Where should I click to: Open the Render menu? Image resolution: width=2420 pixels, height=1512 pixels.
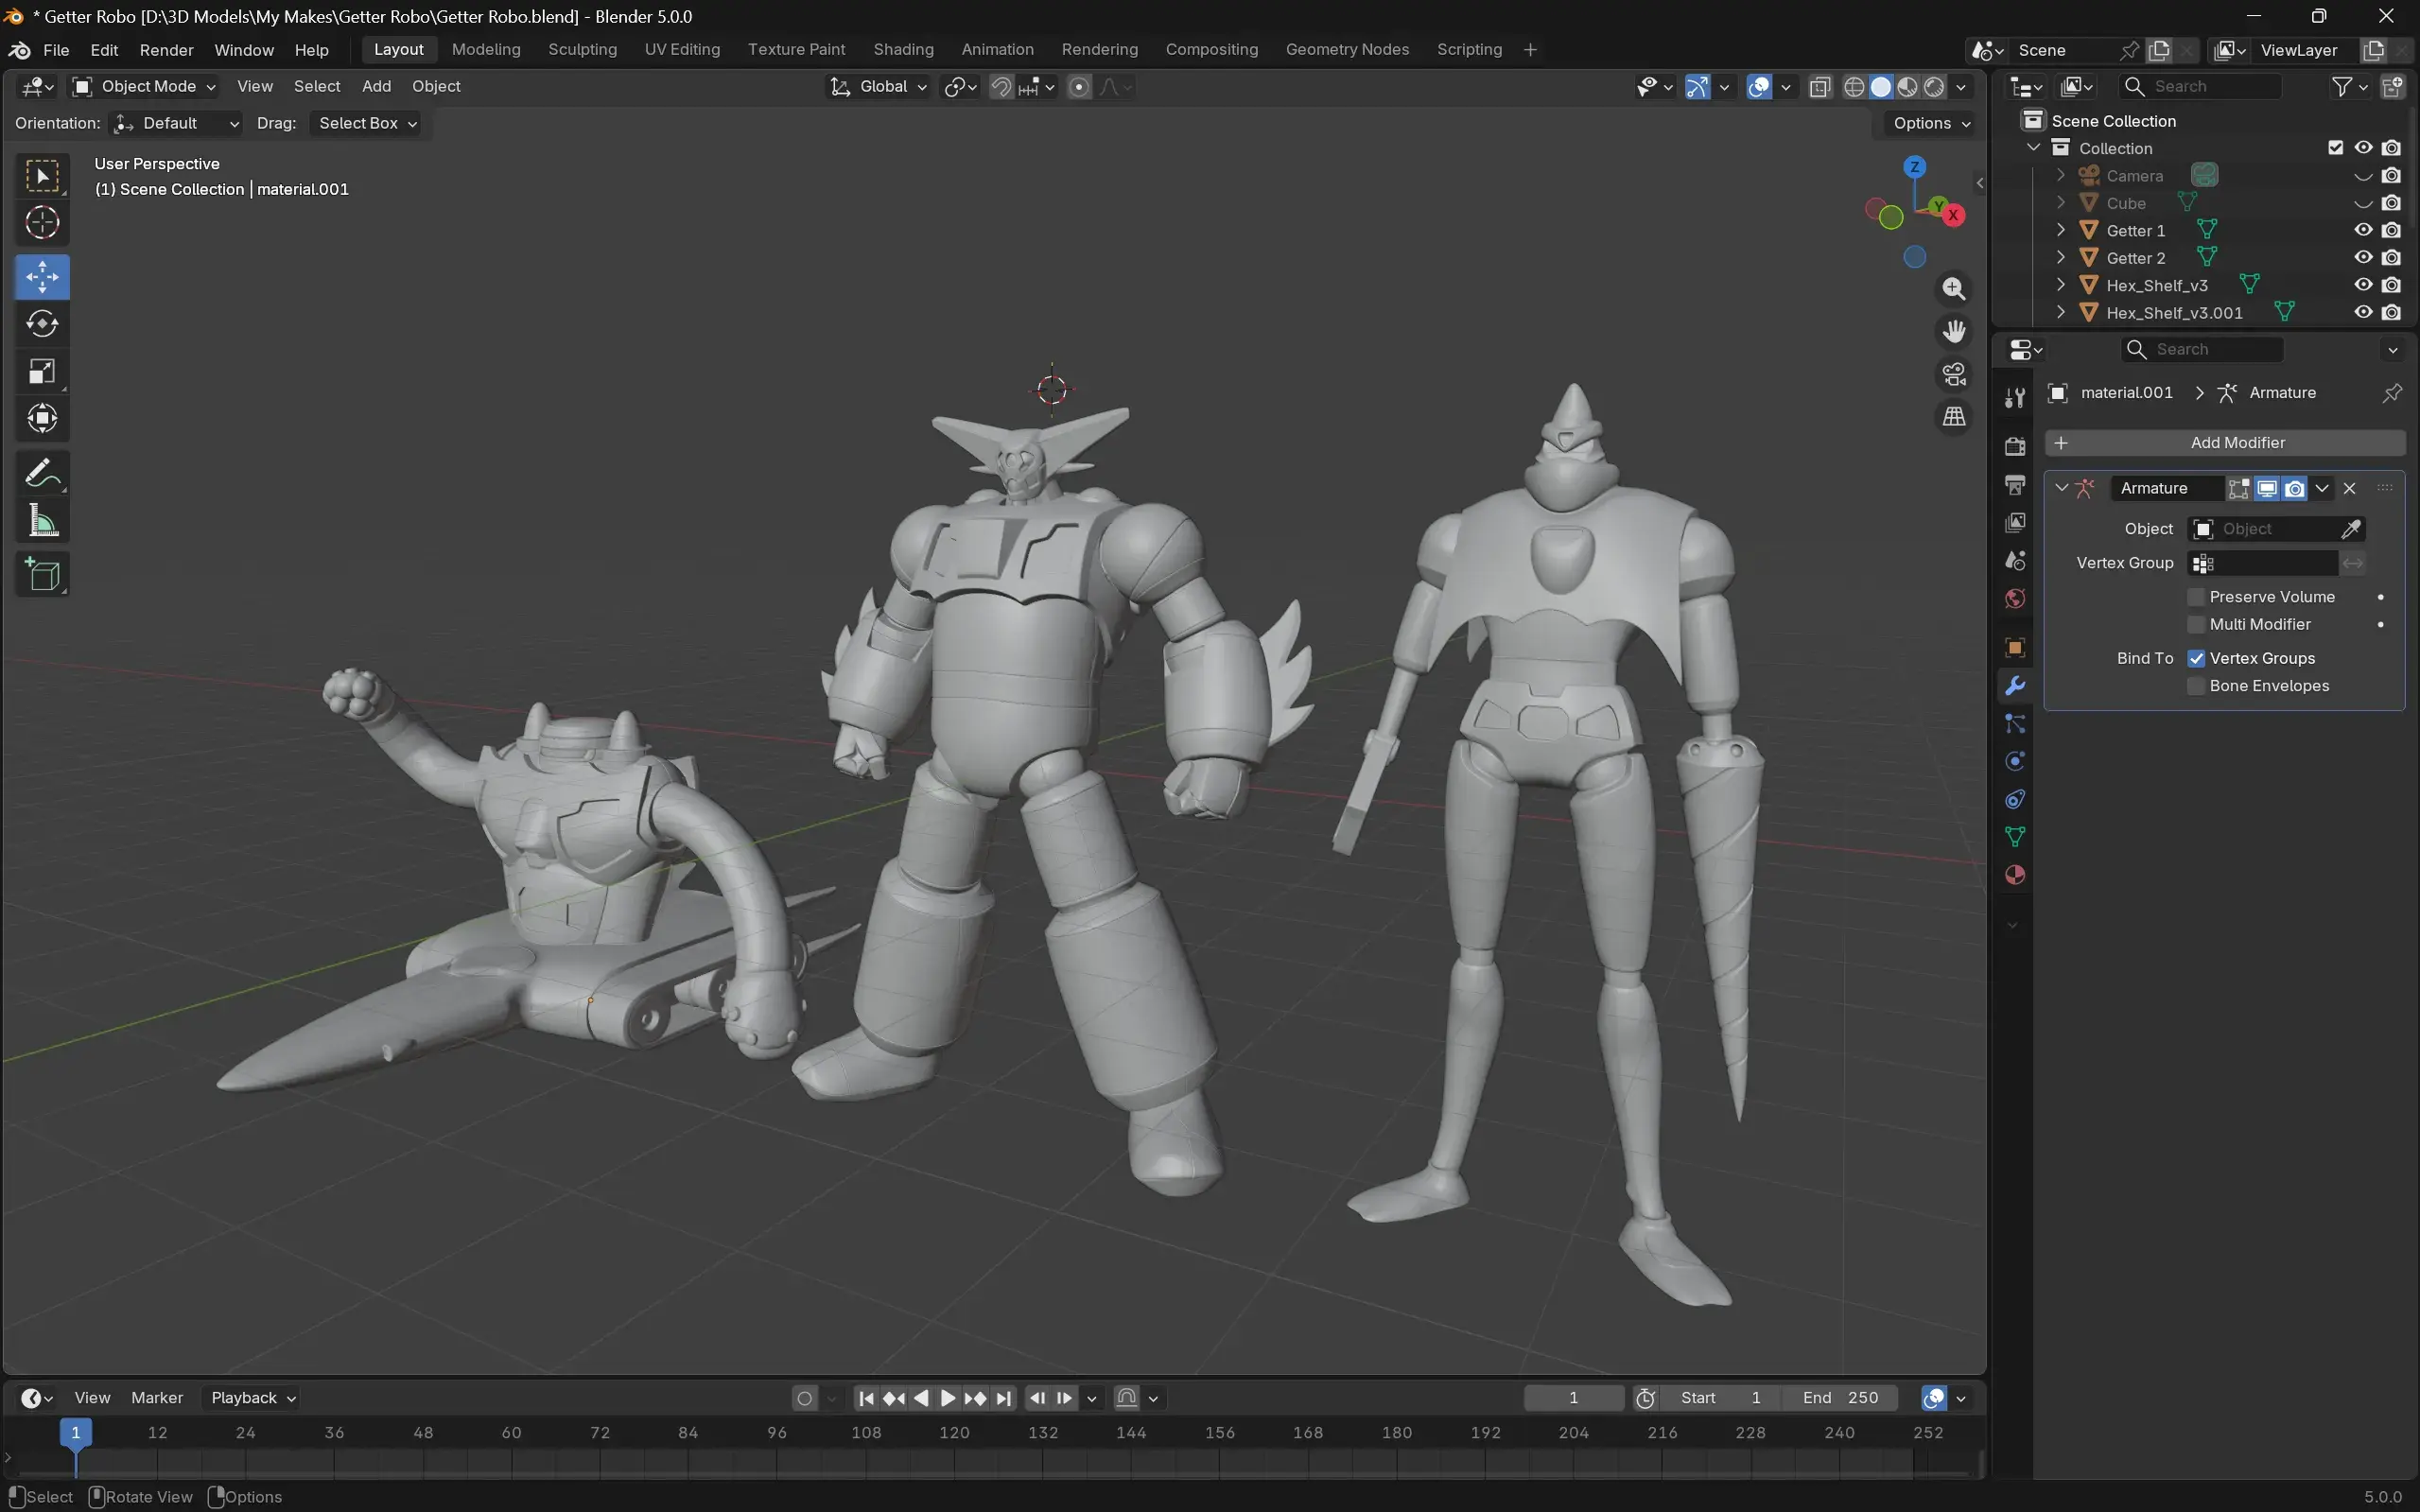tap(166, 50)
